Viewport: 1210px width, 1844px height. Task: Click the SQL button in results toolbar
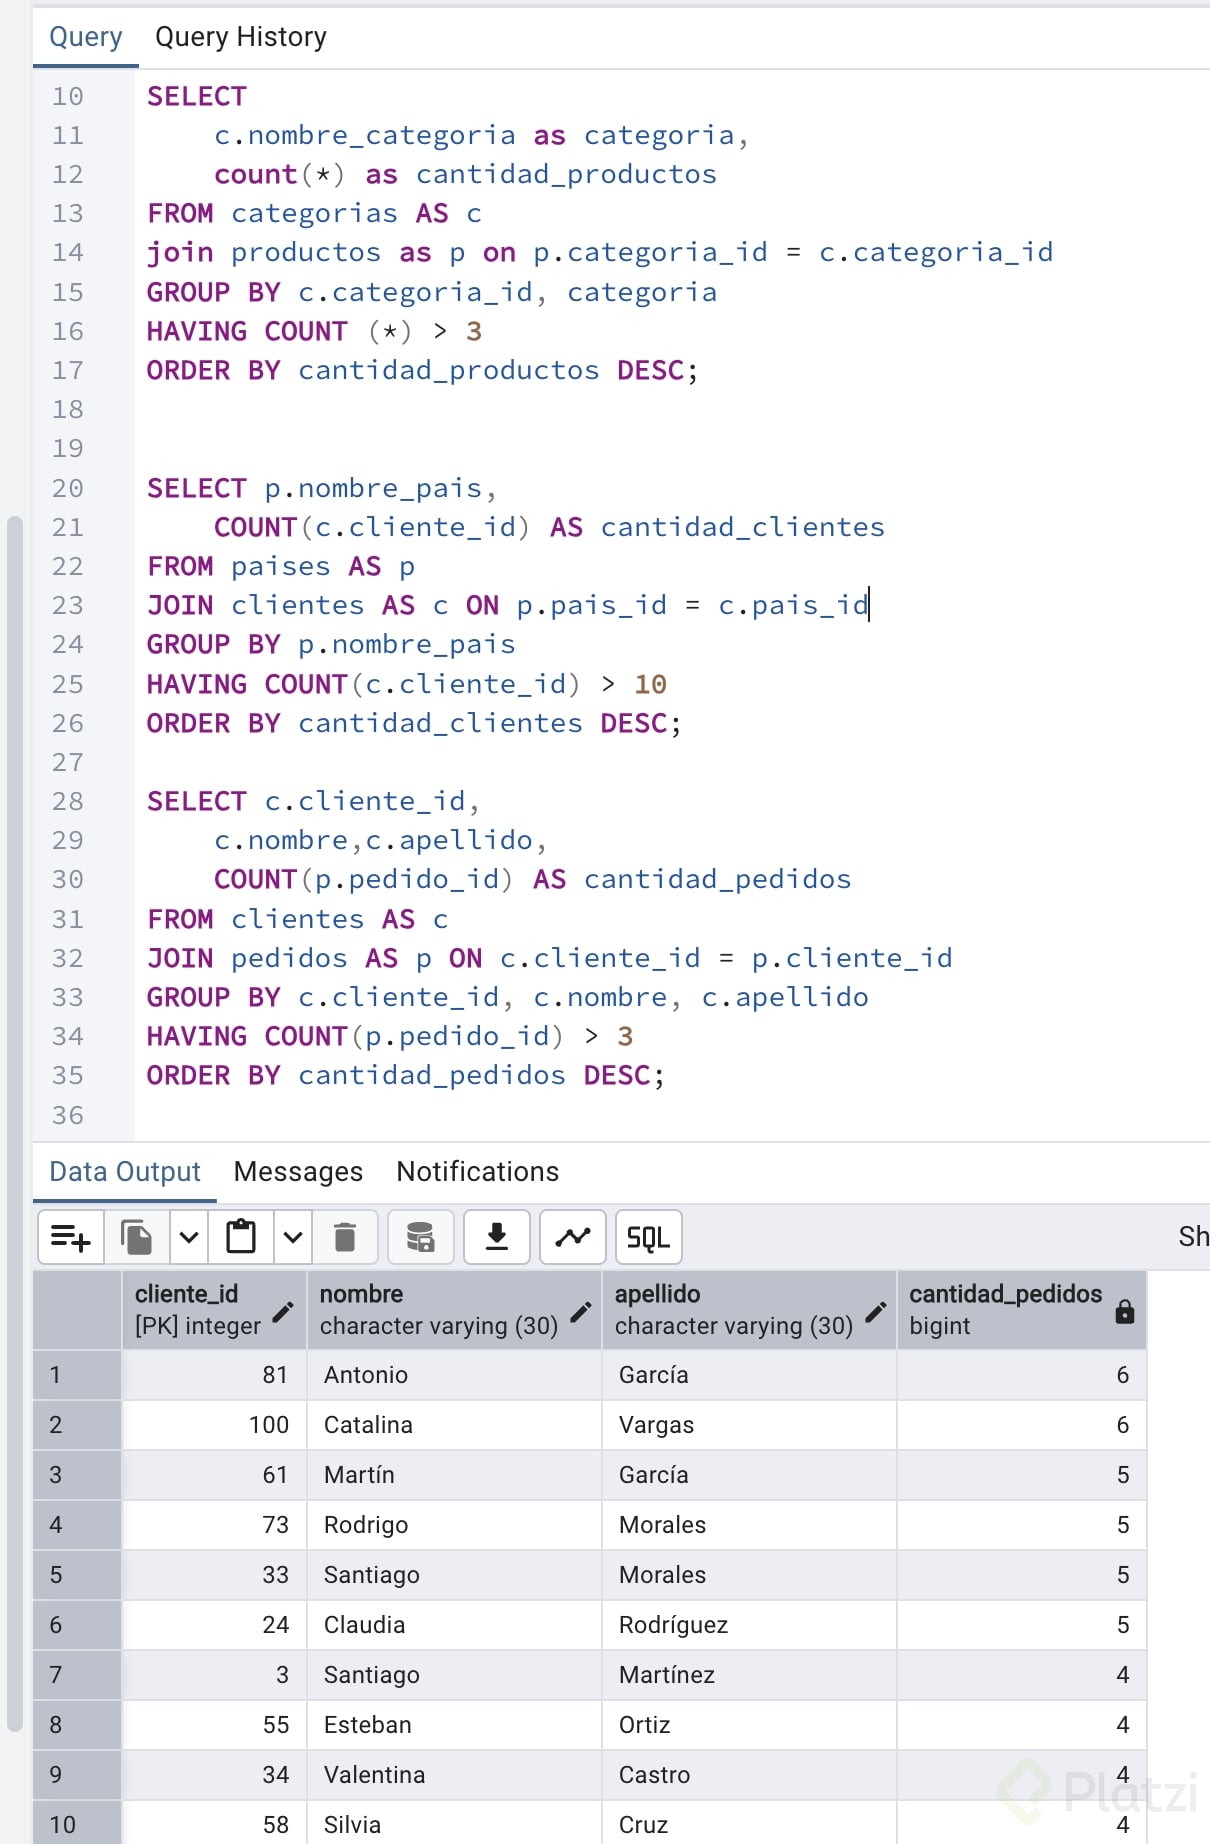[x=649, y=1237]
